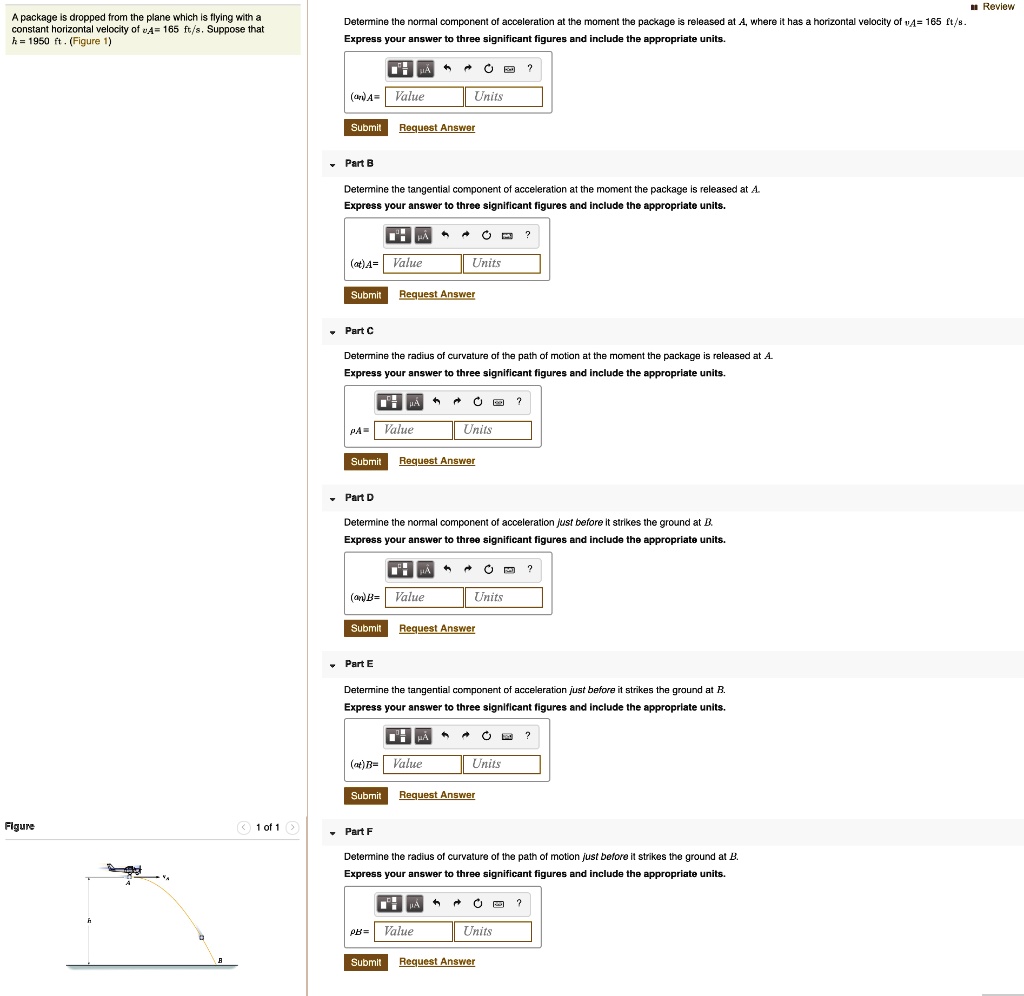Submit the Part E answer

[366, 795]
